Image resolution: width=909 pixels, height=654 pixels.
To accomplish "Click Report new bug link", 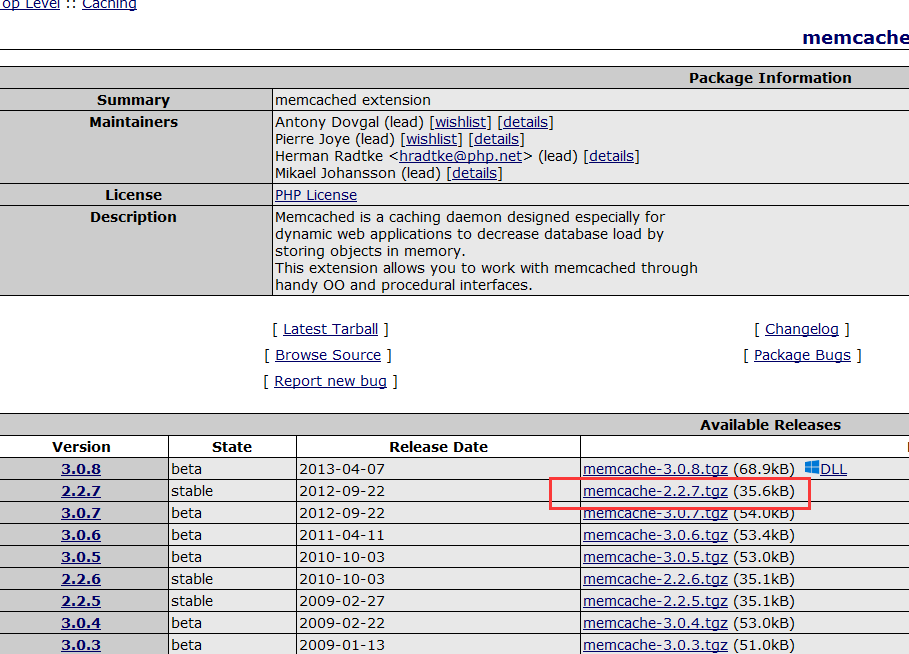I will (330, 381).
